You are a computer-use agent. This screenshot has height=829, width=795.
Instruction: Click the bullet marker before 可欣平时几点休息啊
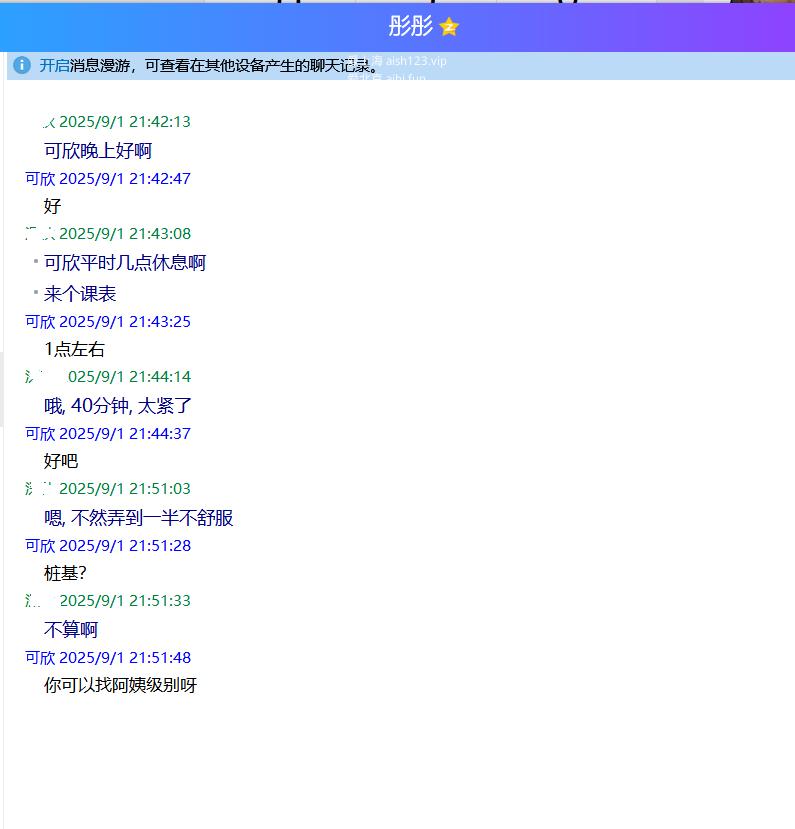tap(36, 262)
